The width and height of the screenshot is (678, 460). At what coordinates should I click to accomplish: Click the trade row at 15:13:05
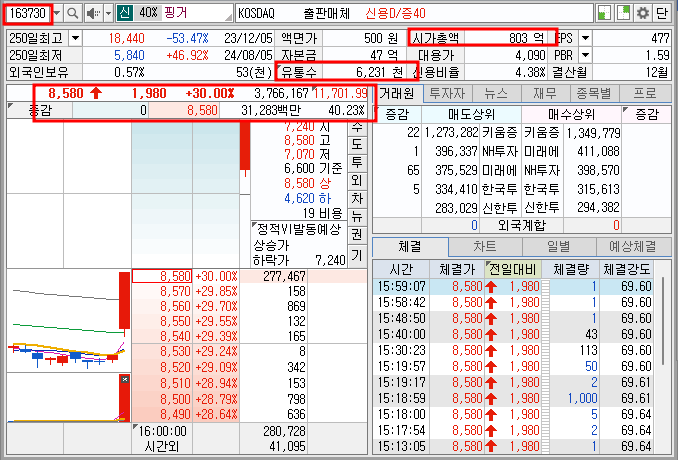pos(513,446)
